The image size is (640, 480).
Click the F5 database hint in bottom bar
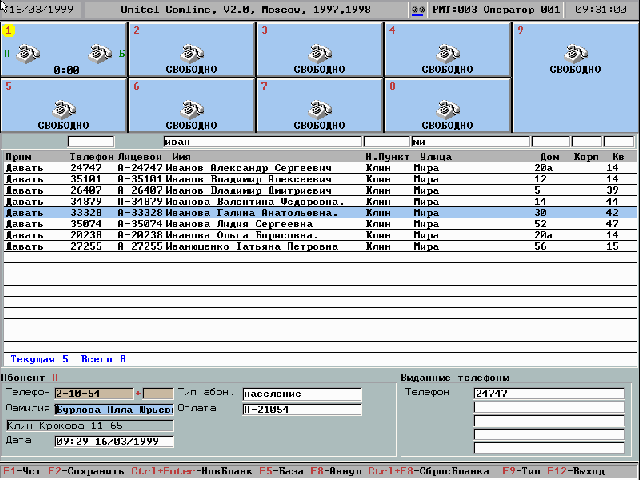tap(281, 471)
